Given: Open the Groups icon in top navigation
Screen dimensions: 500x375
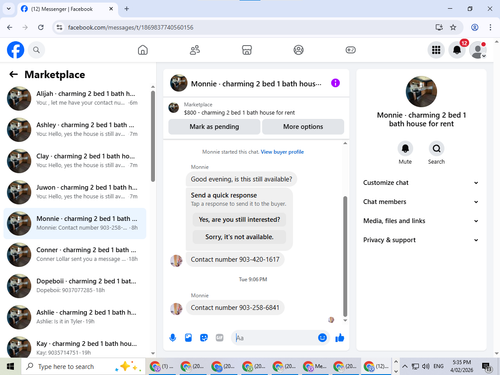Looking at the screenshot, I should tap(298, 50).
